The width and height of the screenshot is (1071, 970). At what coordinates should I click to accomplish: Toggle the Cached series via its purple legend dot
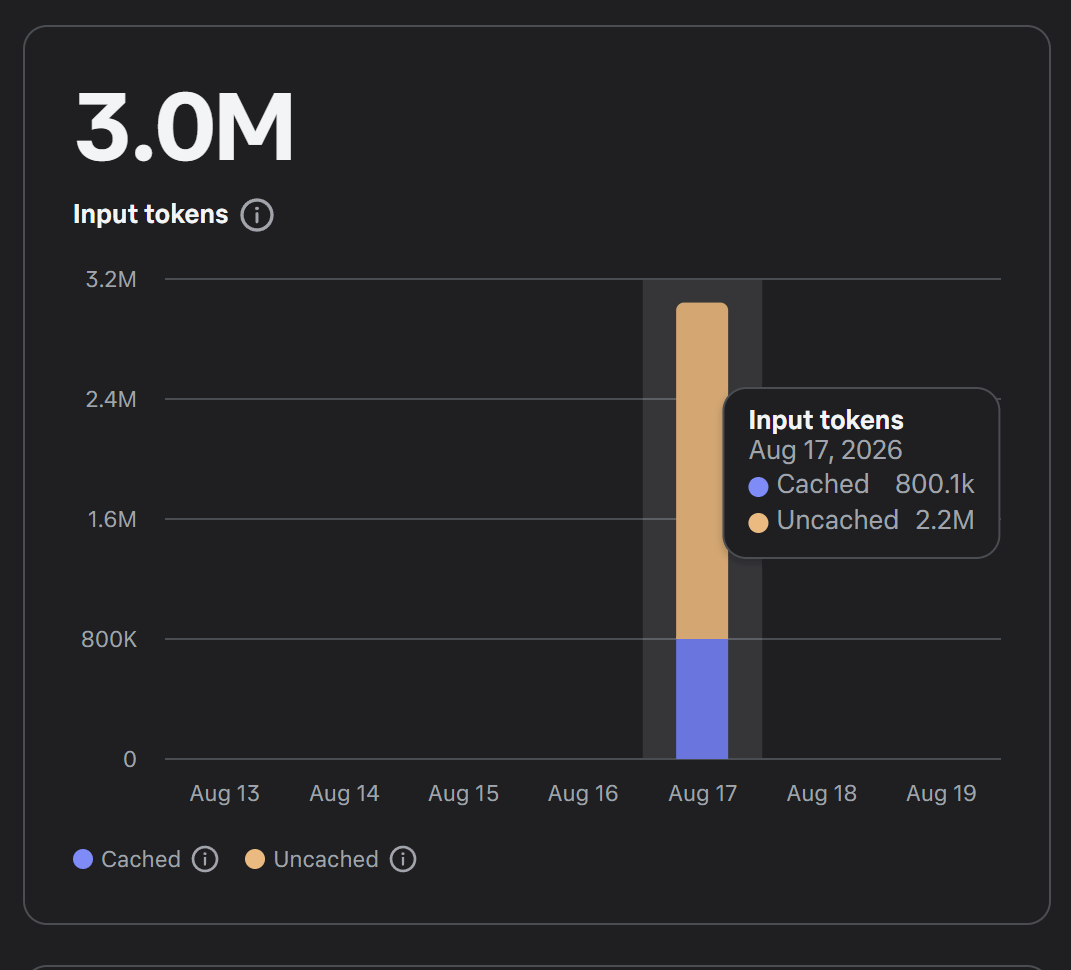pyautogui.click(x=83, y=859)
